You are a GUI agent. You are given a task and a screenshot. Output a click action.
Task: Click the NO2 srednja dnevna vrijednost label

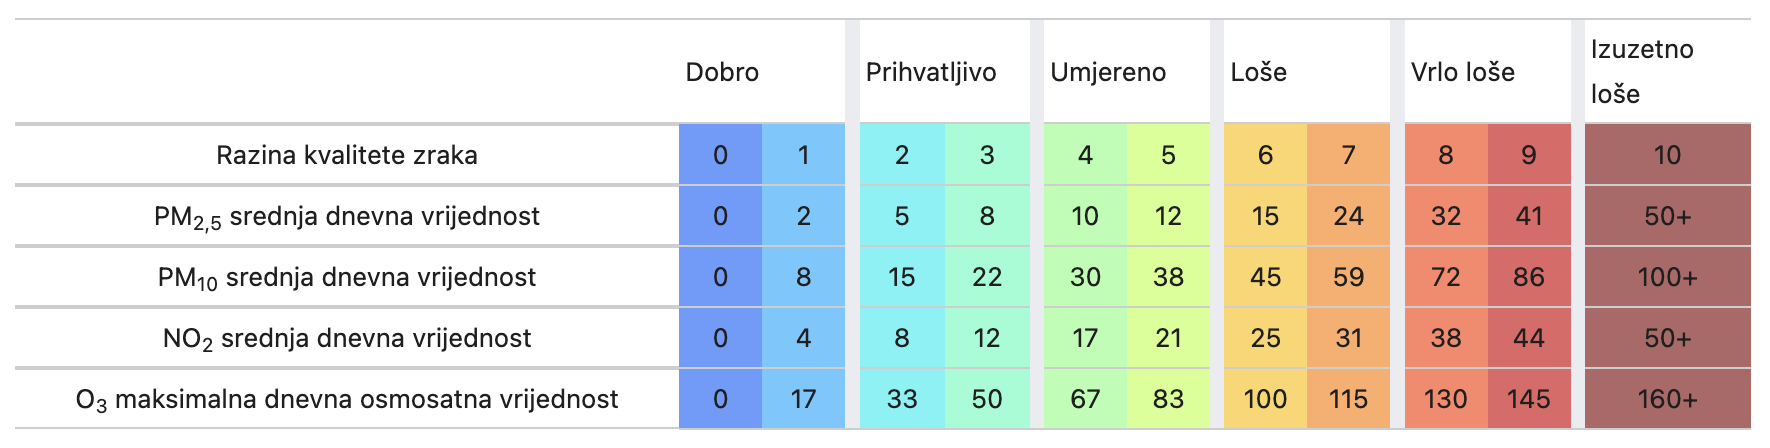pyautogui.click(x=347, y=339)
